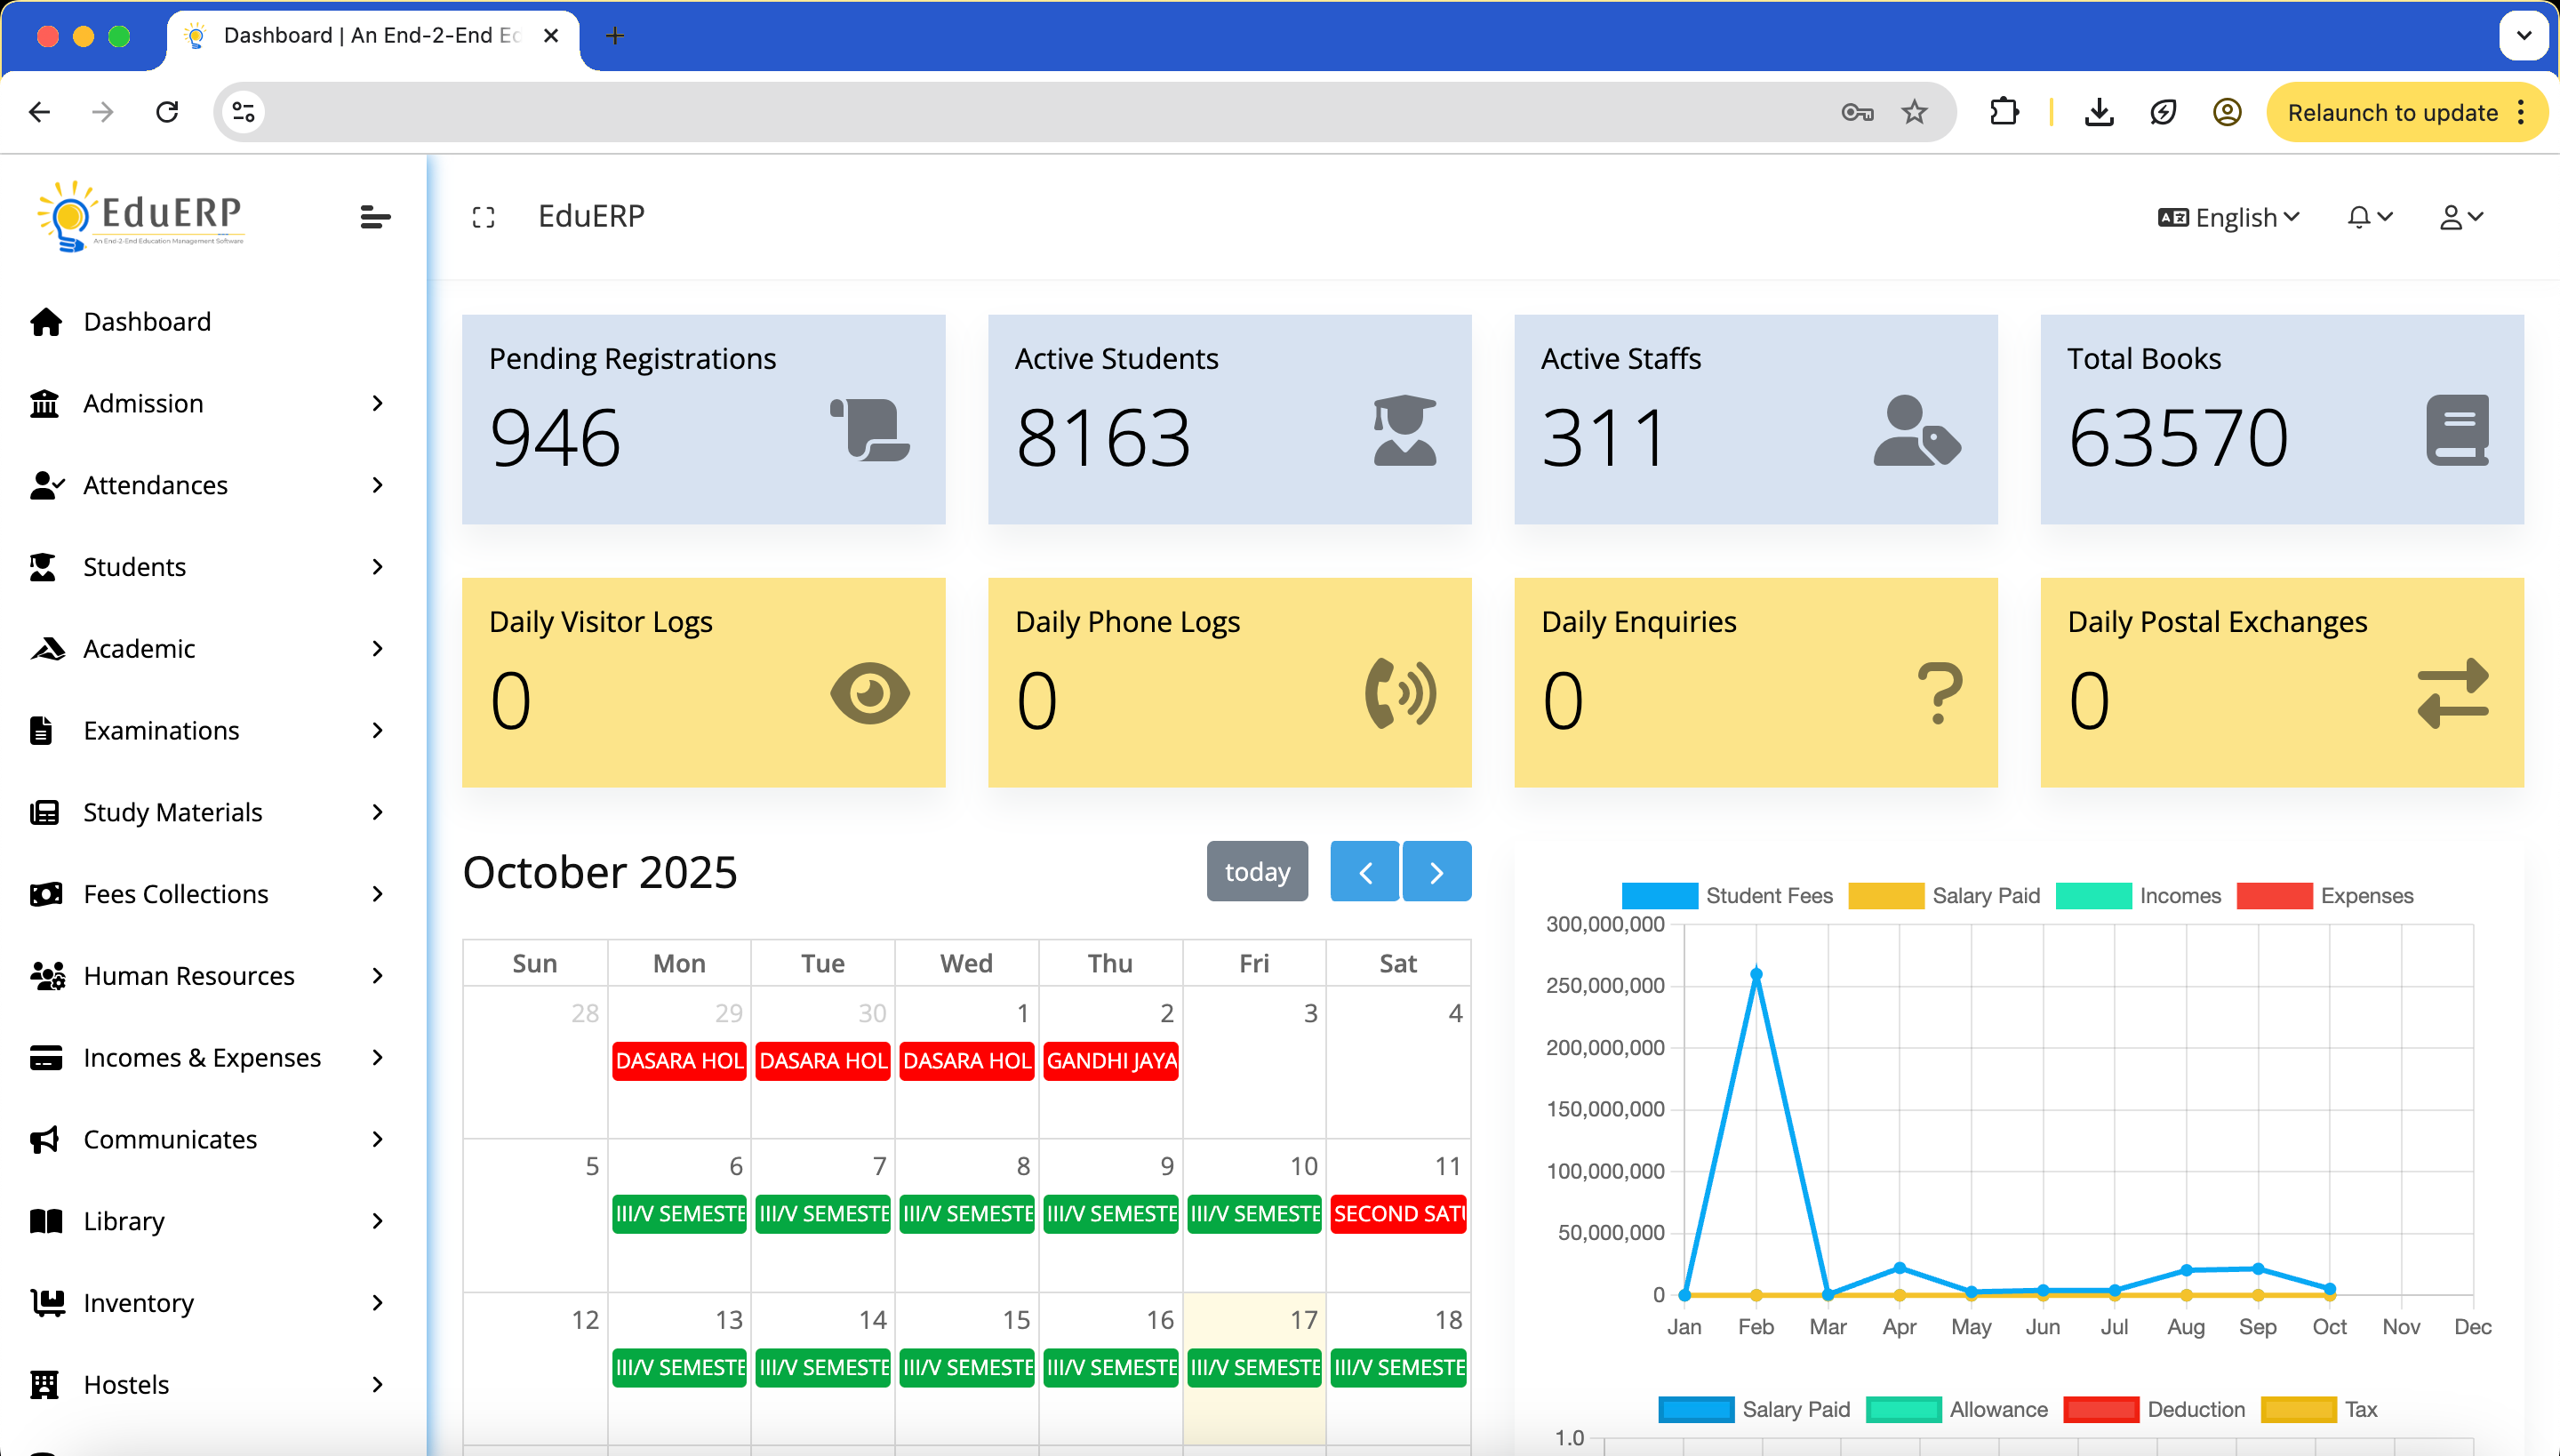2560x1456 pixels.
Task: Click the question mark Daily Enquiries icon
Action: pyautogui.click(x=1939, y=693)
